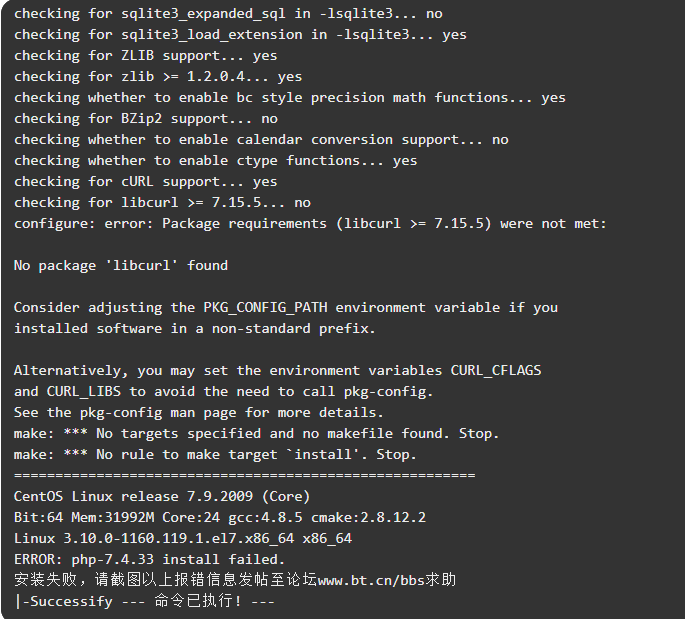685x619 pixels.
Task: Click the calendar conversion support line
Action: (261, 139)
